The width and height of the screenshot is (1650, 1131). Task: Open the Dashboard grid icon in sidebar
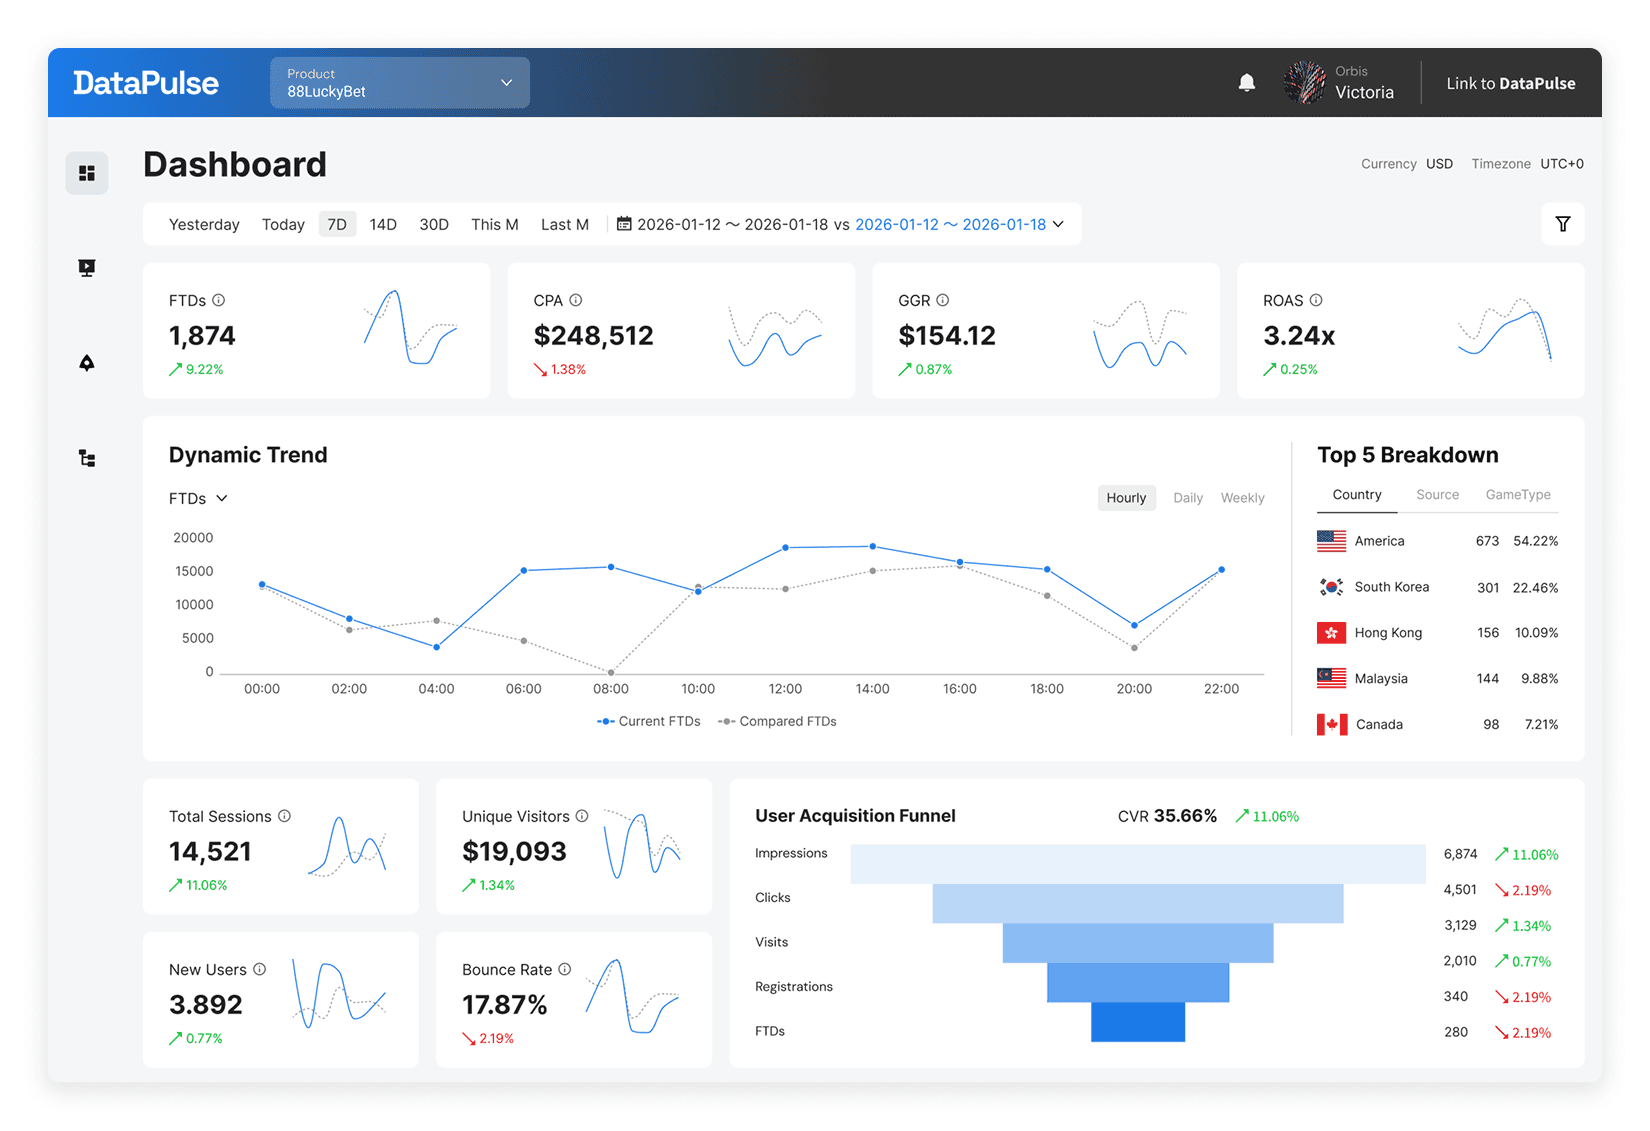[x=87, y=172]
